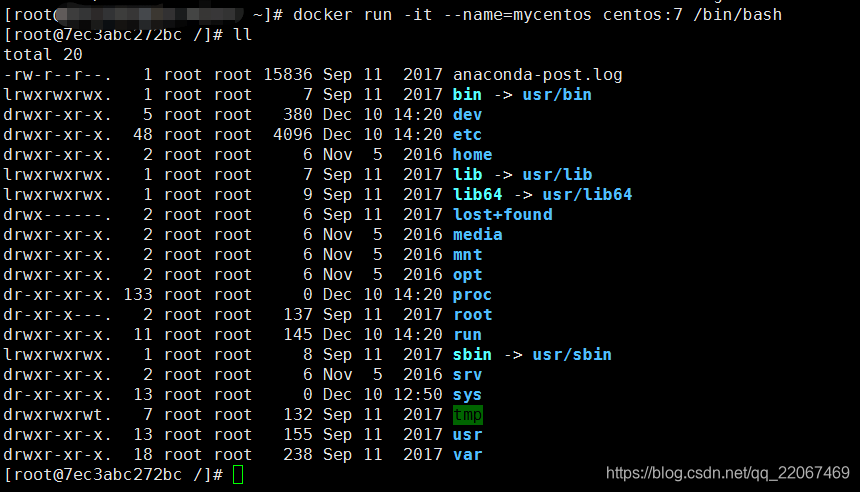Click the size value 145 on run row

pyautogui.click(x=298, y=335)
